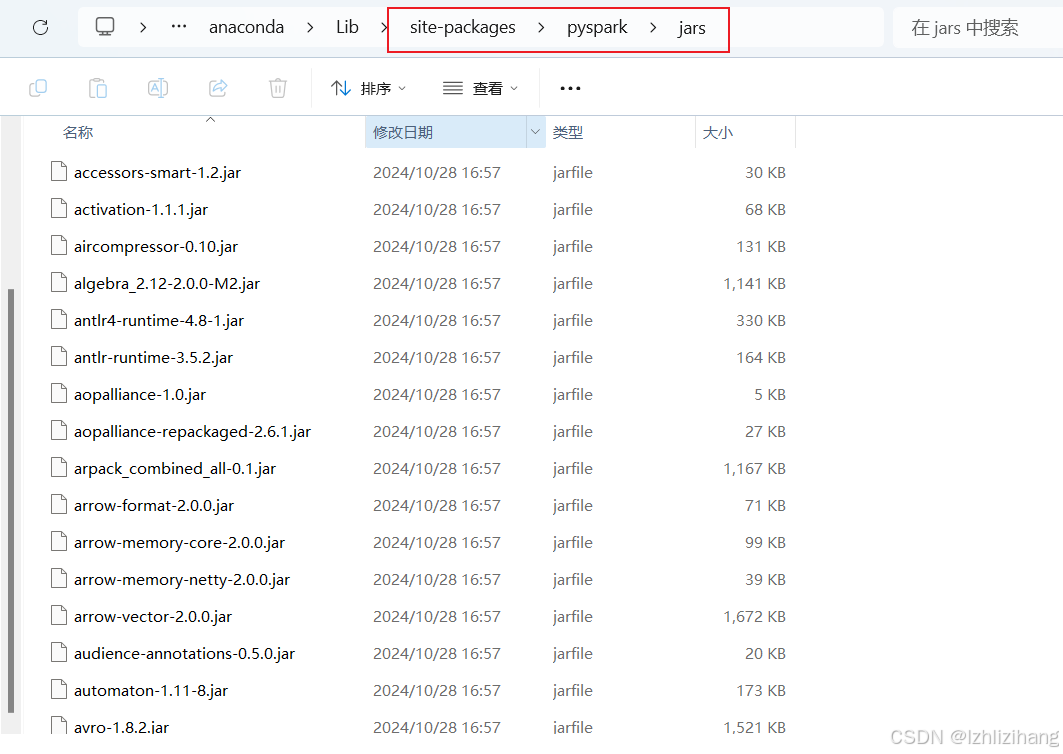
Task: Select the Rename icon
Action: coord(157,88)
